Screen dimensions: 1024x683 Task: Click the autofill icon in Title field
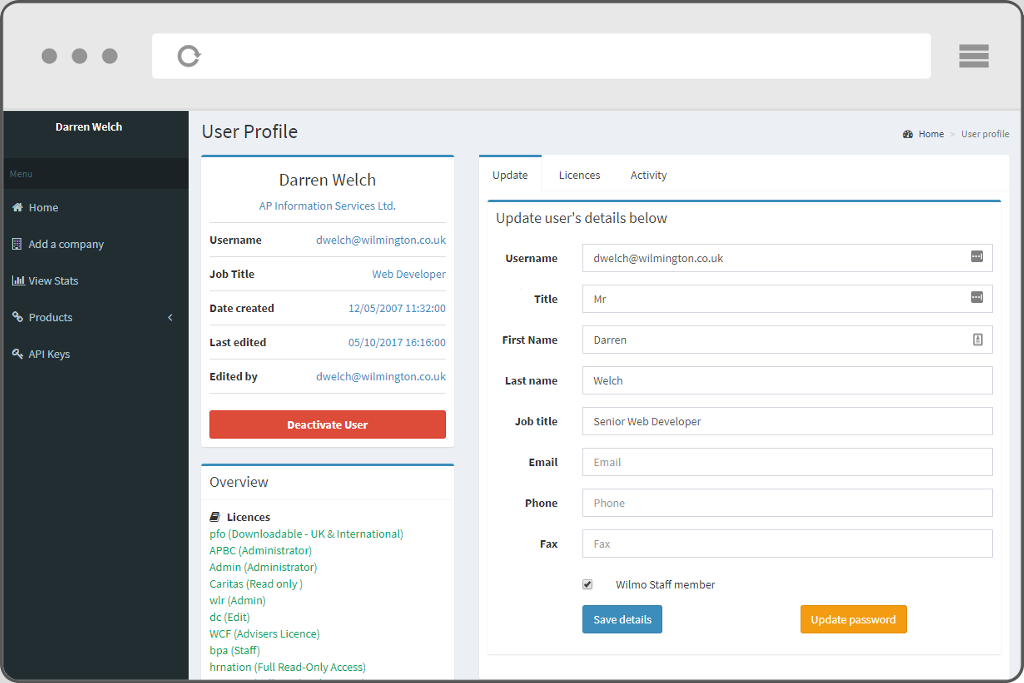pos(977,298)
